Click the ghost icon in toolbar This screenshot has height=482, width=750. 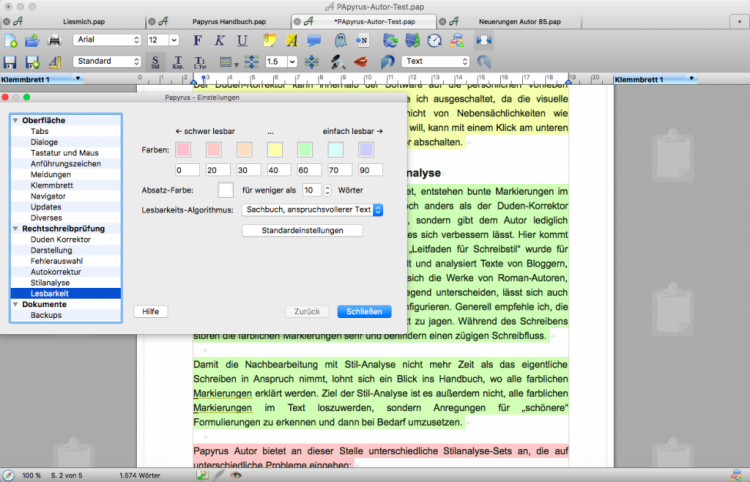(x=339, y=41)
